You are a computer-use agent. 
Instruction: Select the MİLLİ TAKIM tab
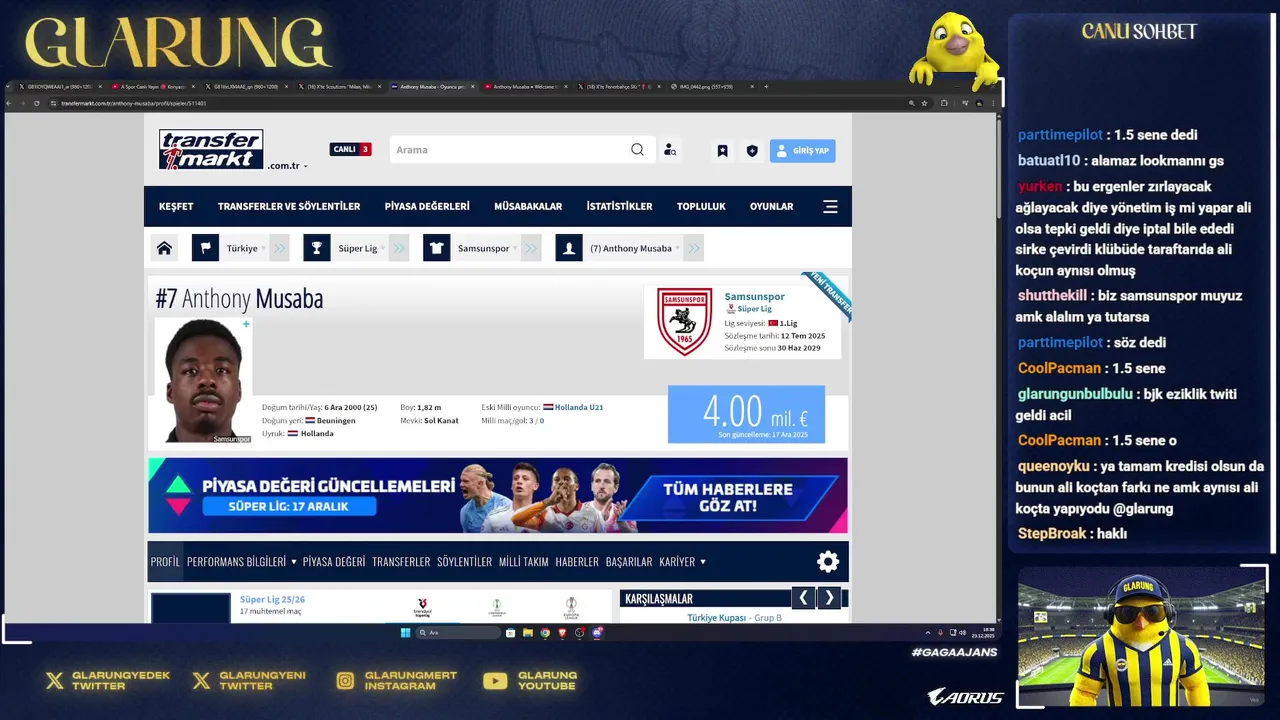click(524, 562)
